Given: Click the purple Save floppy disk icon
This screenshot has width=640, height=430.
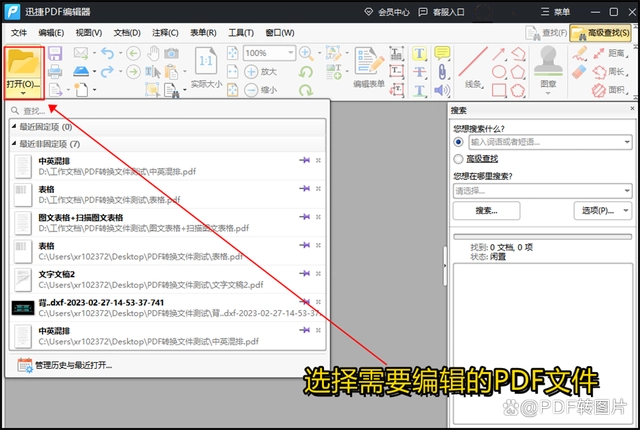Looking at the screenshot, I should click(x=55, y=53).
